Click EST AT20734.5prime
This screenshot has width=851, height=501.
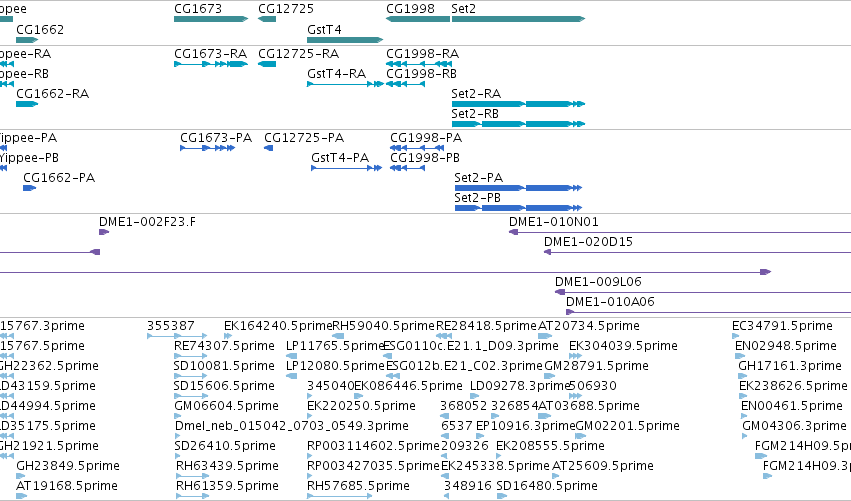click(x=589, y=326)
